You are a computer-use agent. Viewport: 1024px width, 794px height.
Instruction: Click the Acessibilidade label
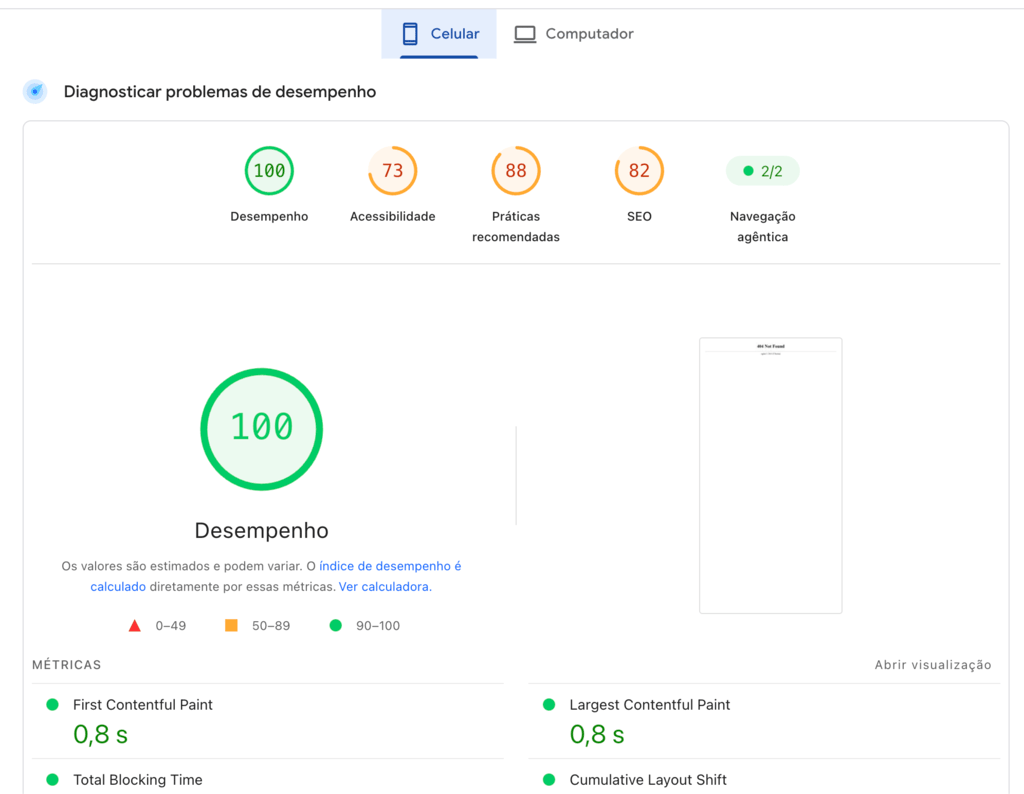coord(392,216)
